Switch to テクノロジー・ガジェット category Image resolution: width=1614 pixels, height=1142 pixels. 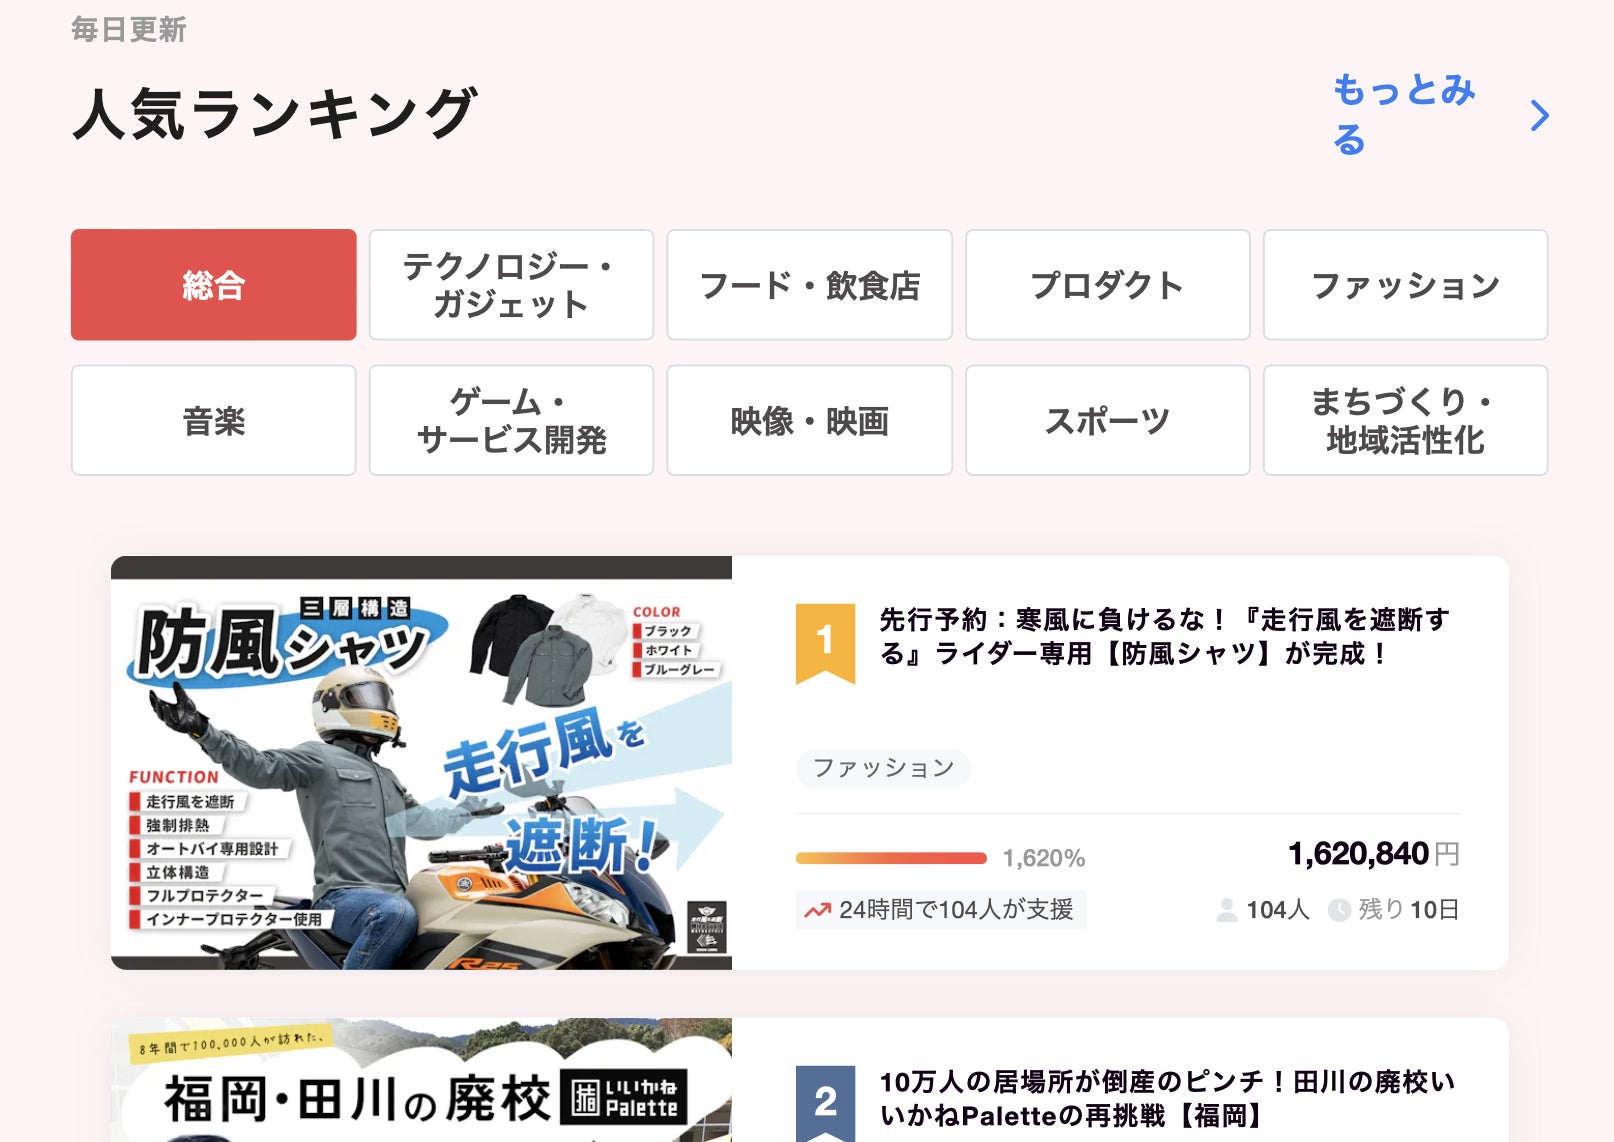[x=511, y=285]
